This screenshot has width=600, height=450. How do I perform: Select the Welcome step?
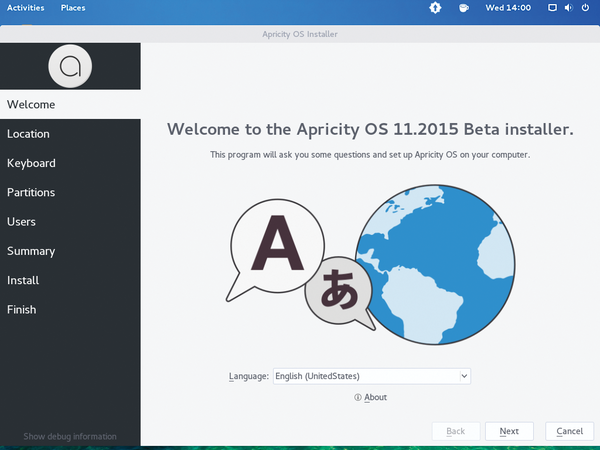[x=70, y=104]
